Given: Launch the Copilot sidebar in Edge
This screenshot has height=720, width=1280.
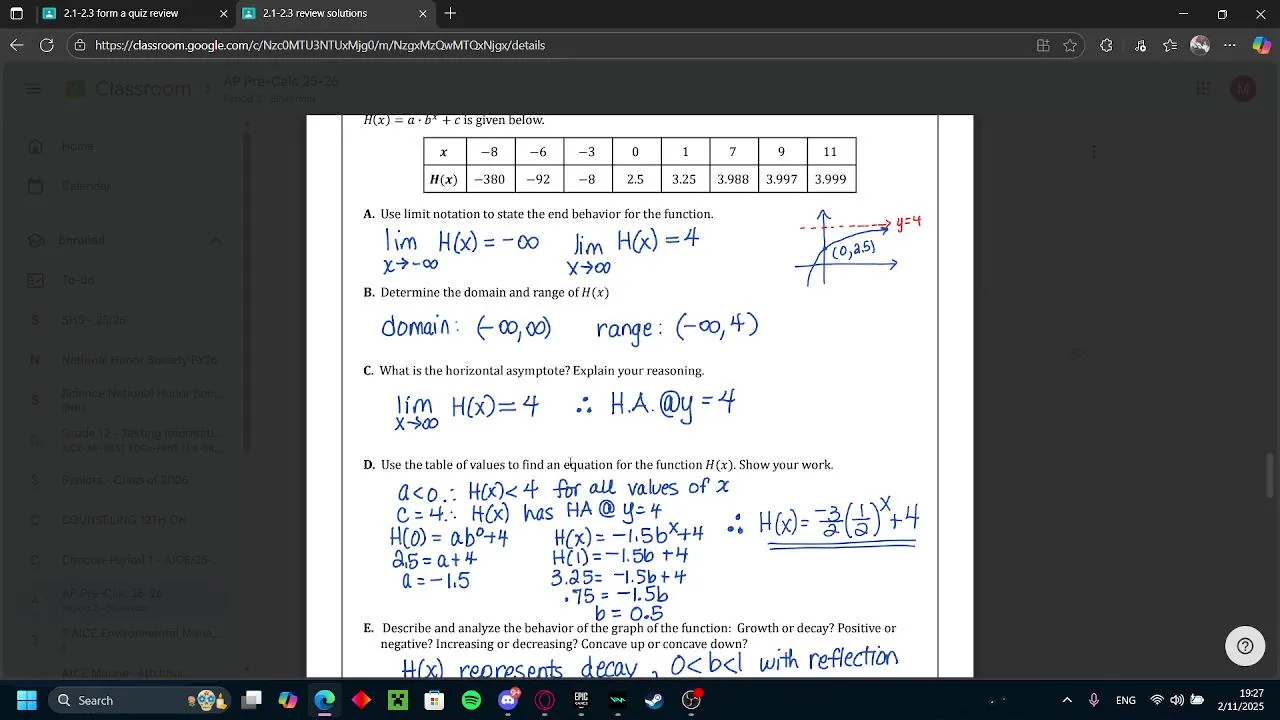Looking at the screenshot, I should click(x=1262, y=45).
